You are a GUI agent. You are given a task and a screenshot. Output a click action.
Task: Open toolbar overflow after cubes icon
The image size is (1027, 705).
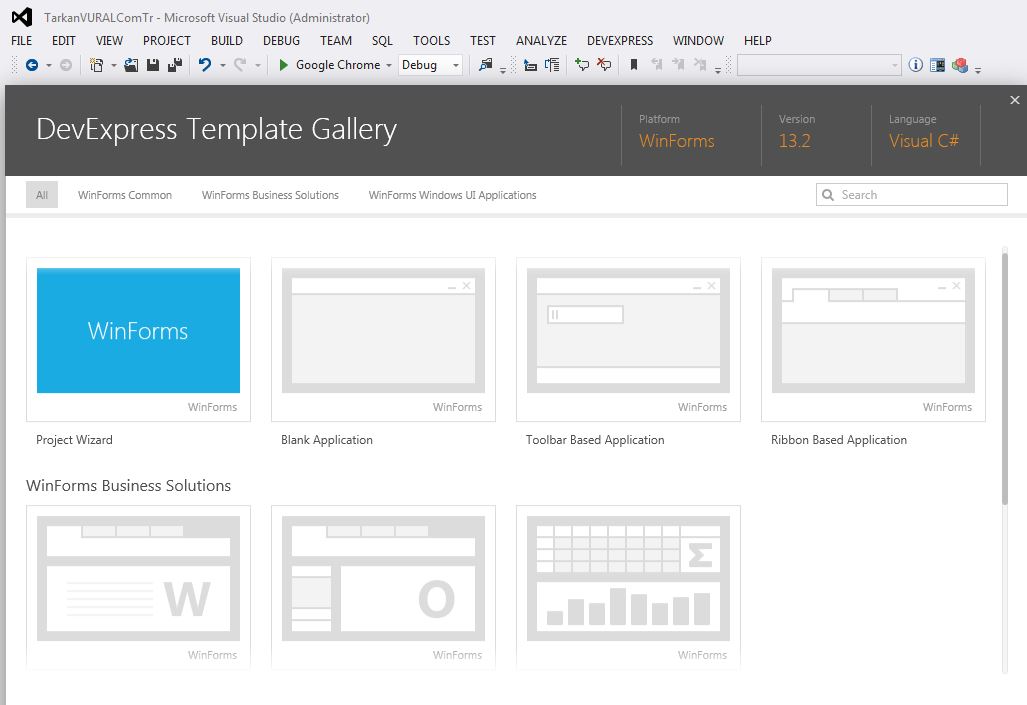click(x=978, y=69)
